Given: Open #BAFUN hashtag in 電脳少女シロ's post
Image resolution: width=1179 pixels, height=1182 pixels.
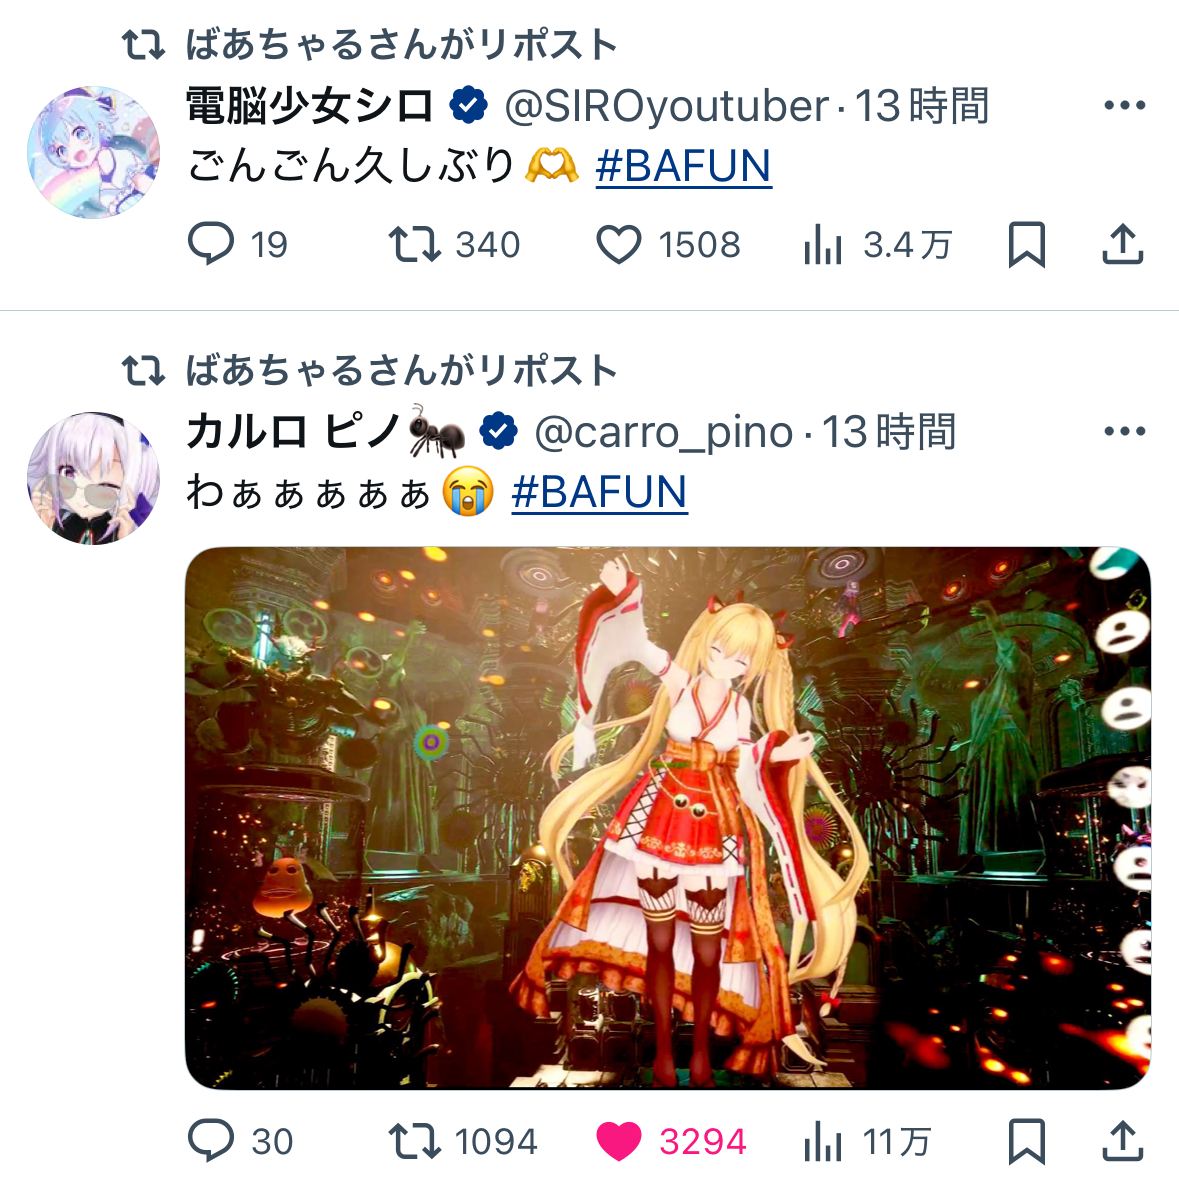Looking at the screenshot, I should (x=683, y=166).
